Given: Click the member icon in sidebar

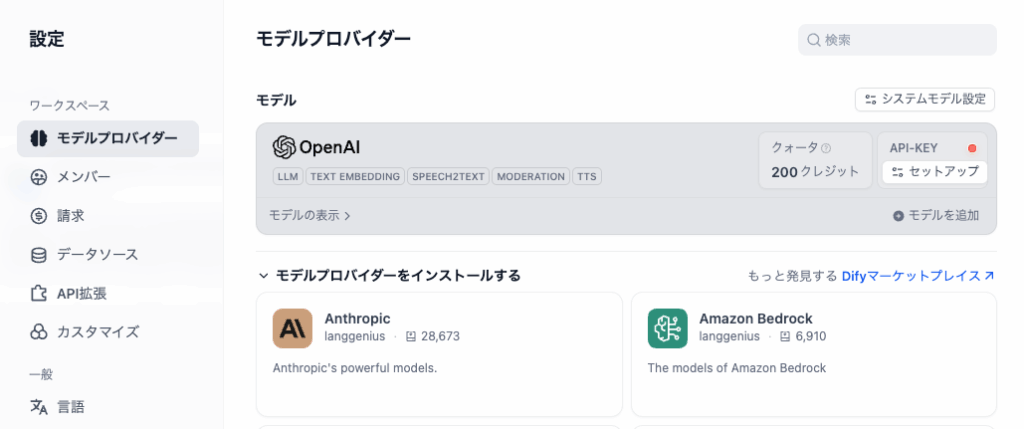Looking at the screenshot, I should (39, 177).
